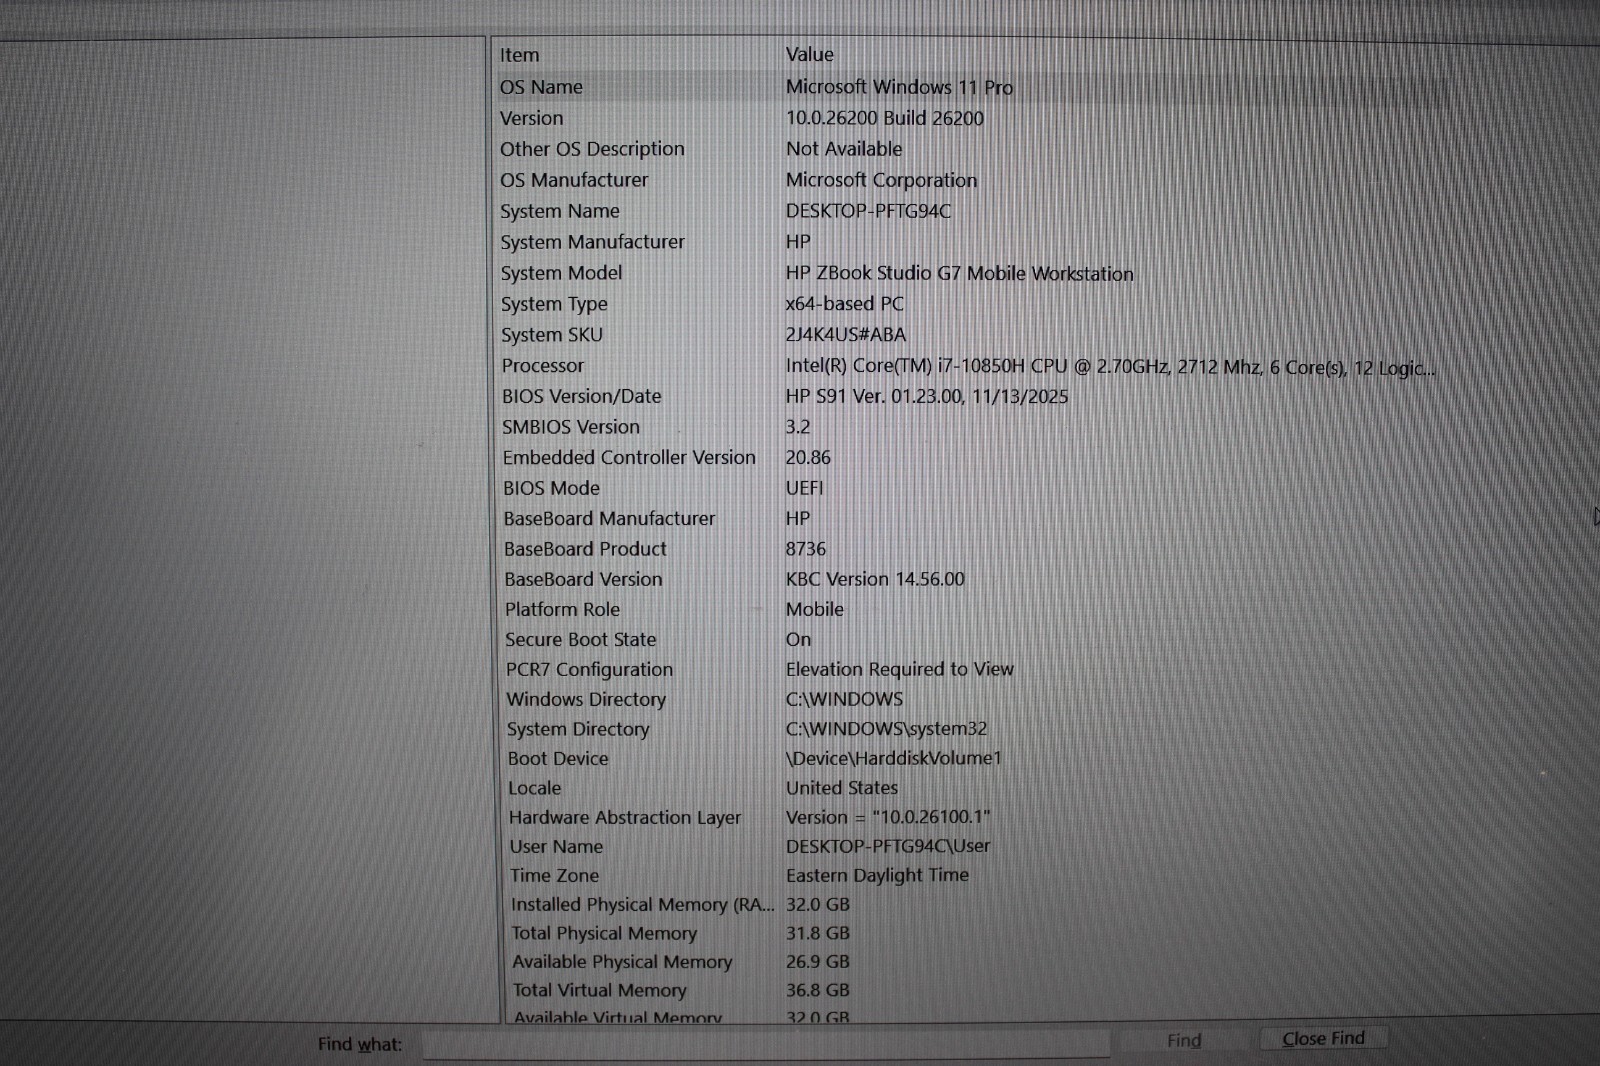This screenshot has height=1066, width=1600.
Task: Select the BaseBoard Version row label
Action: coord(583,579)
